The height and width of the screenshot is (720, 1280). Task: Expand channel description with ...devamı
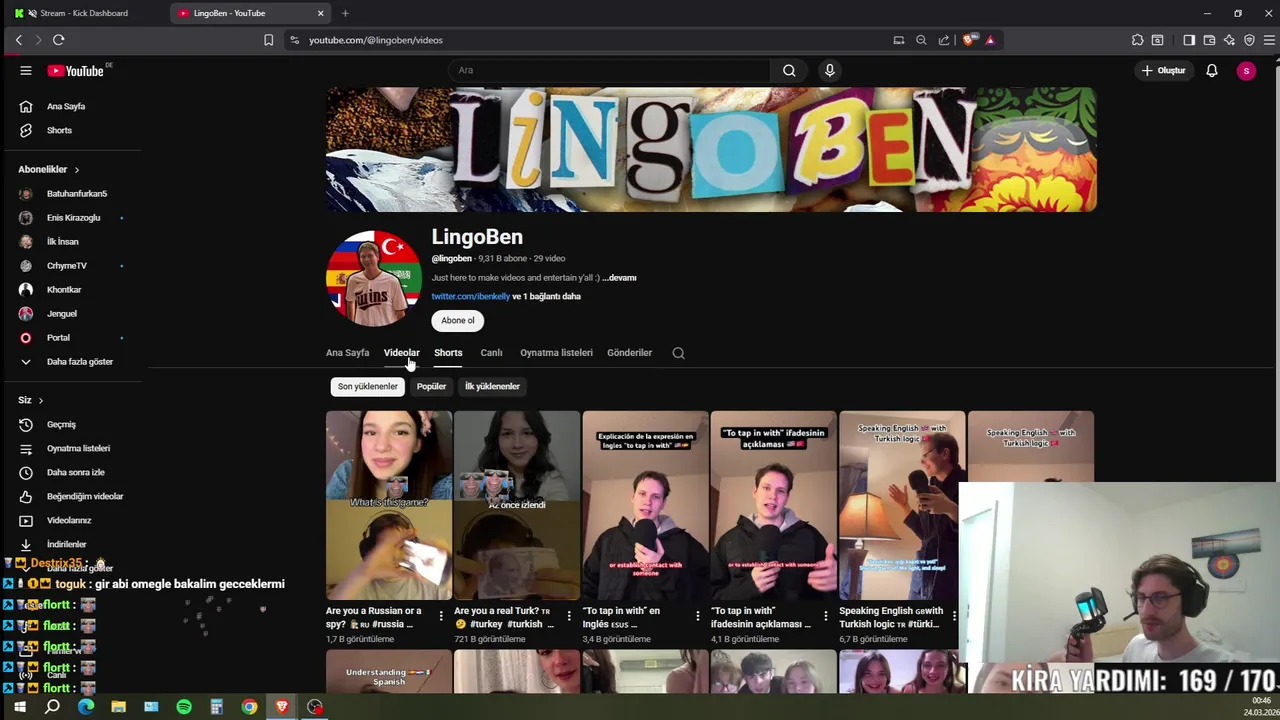(x=619, y=278)
